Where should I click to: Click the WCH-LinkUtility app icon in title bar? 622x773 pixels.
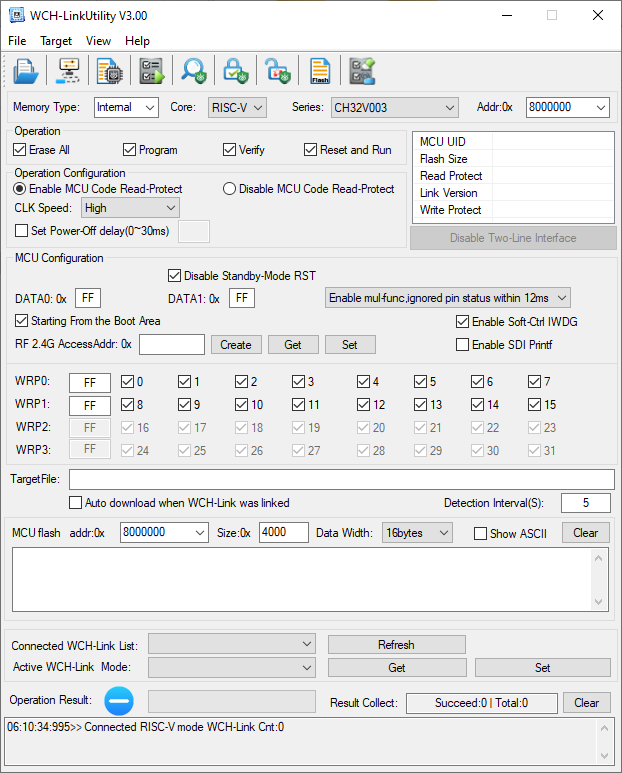click(x=16, y=15)
